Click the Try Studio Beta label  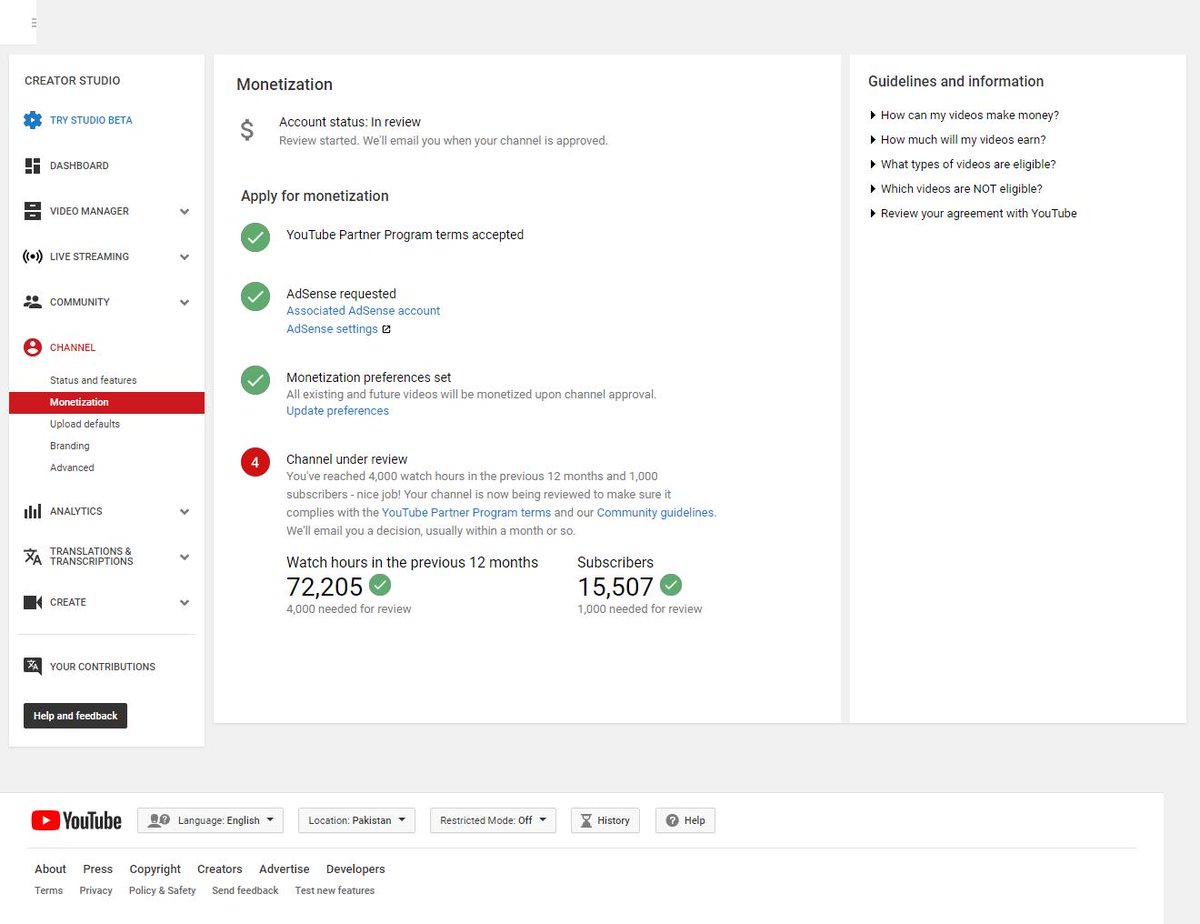[x=91, y=120]
